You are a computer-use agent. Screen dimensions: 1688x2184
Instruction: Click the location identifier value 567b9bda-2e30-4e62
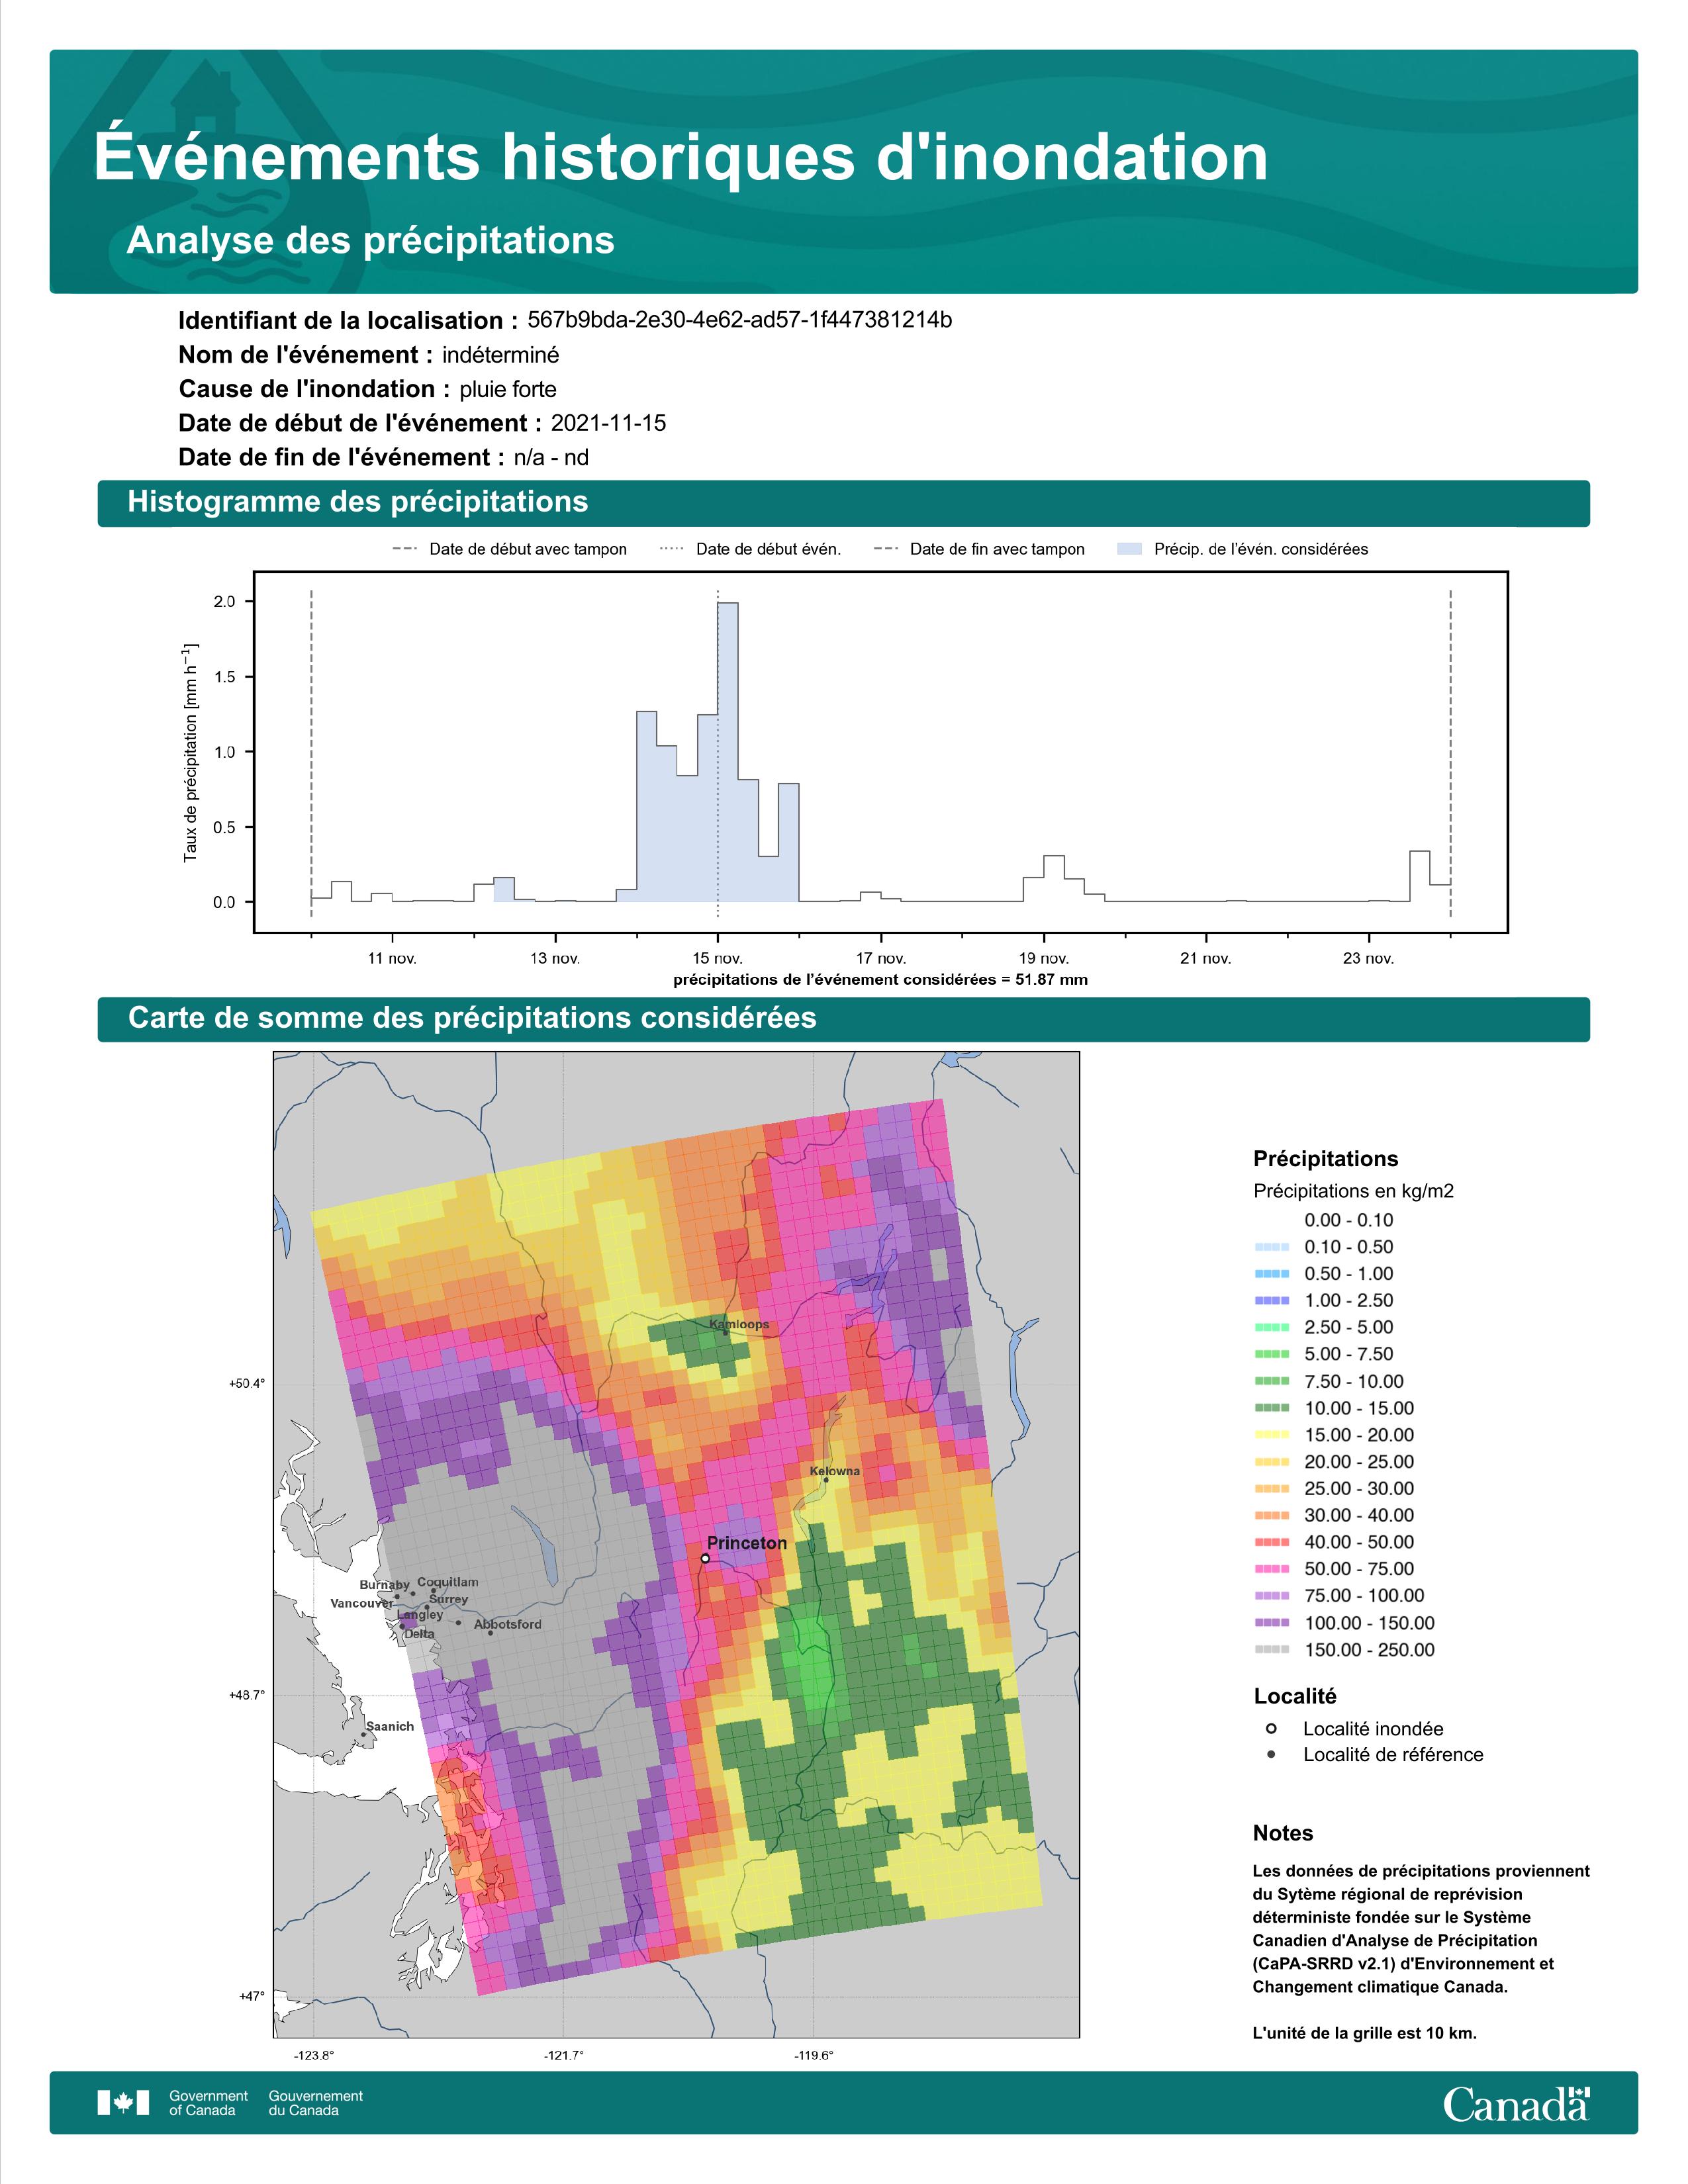[x=739, y=320]
